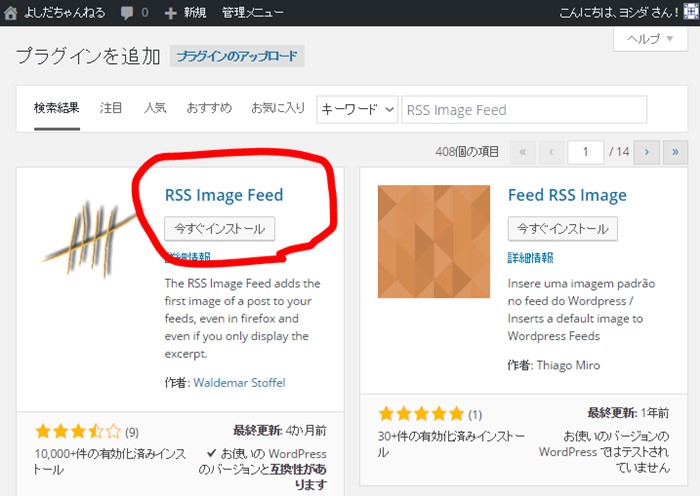The image size is (700, 496).
Task: Click the home icon in admin bar
Action: pyautogui.click(x=11, y=13)
